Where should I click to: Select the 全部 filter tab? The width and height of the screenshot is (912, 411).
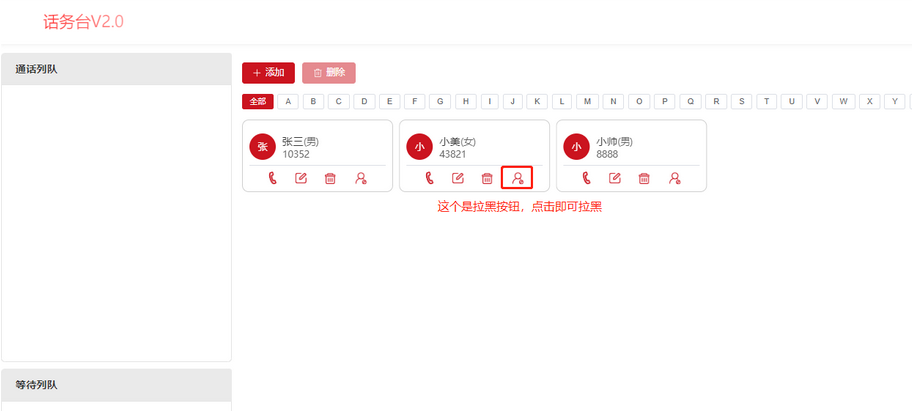pos(258,101)
